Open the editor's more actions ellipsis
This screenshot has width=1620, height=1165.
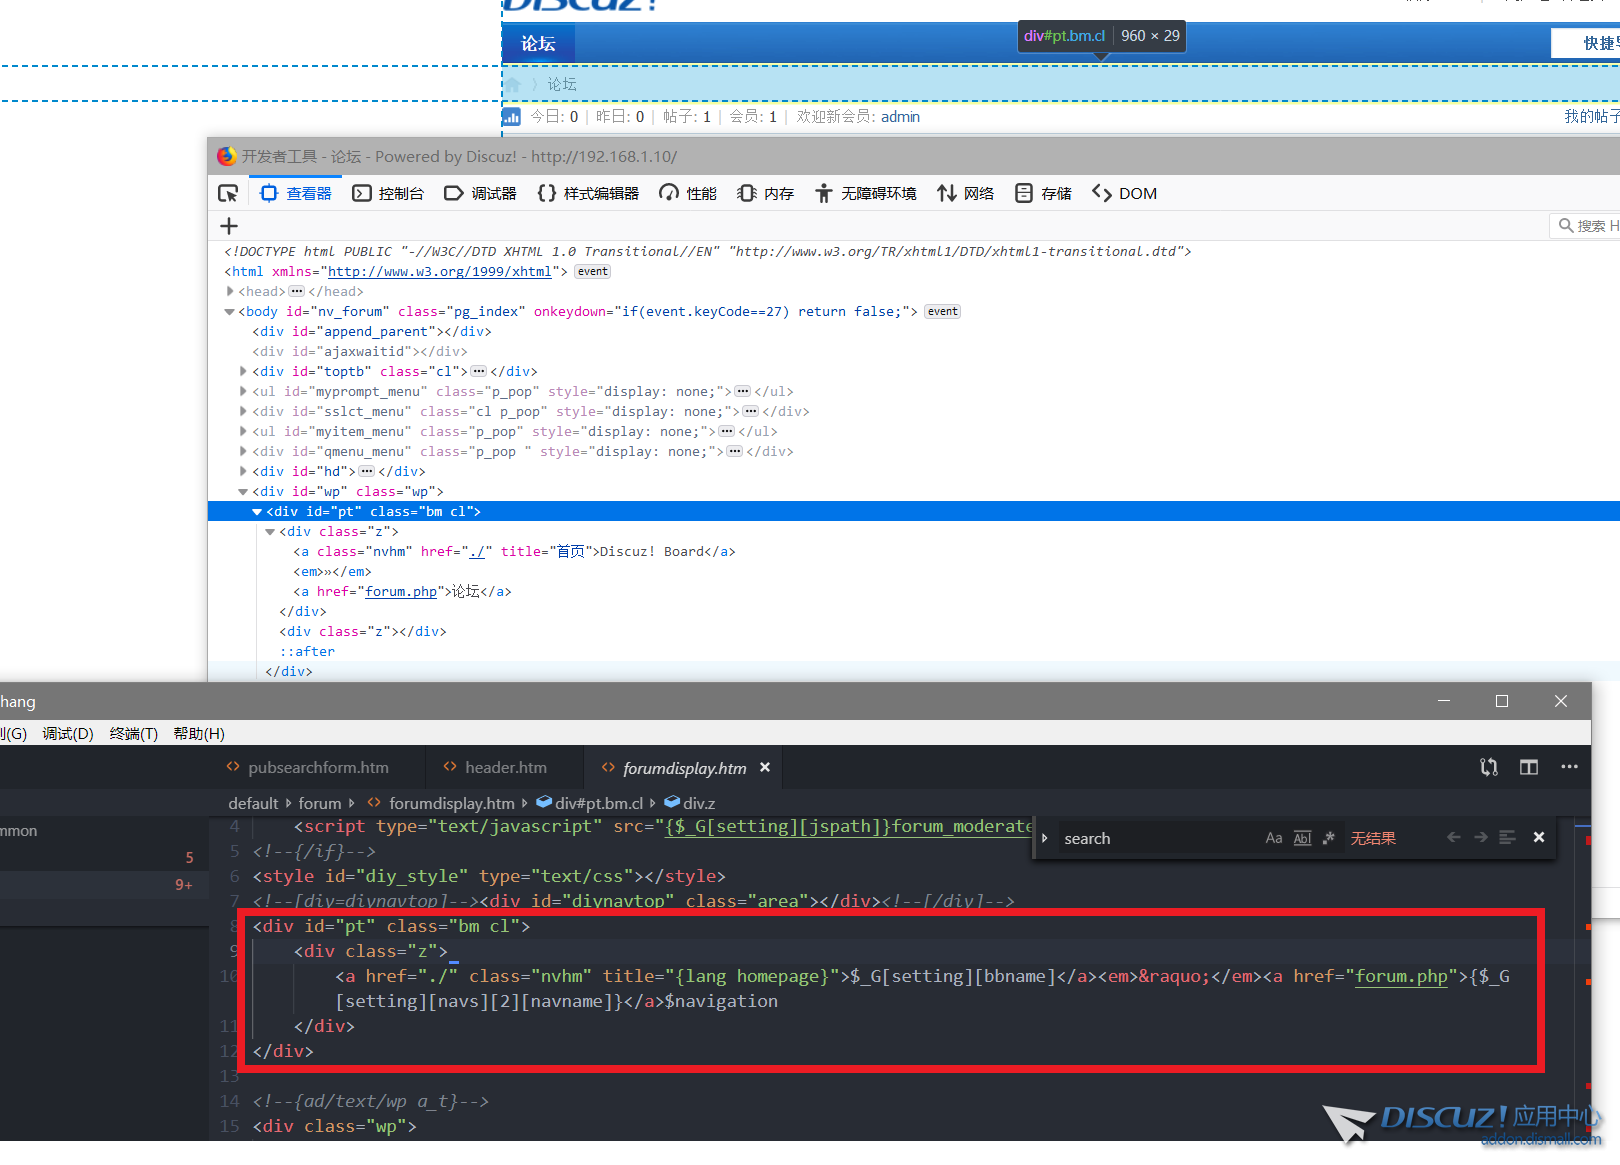click(x=1569, y=767)
